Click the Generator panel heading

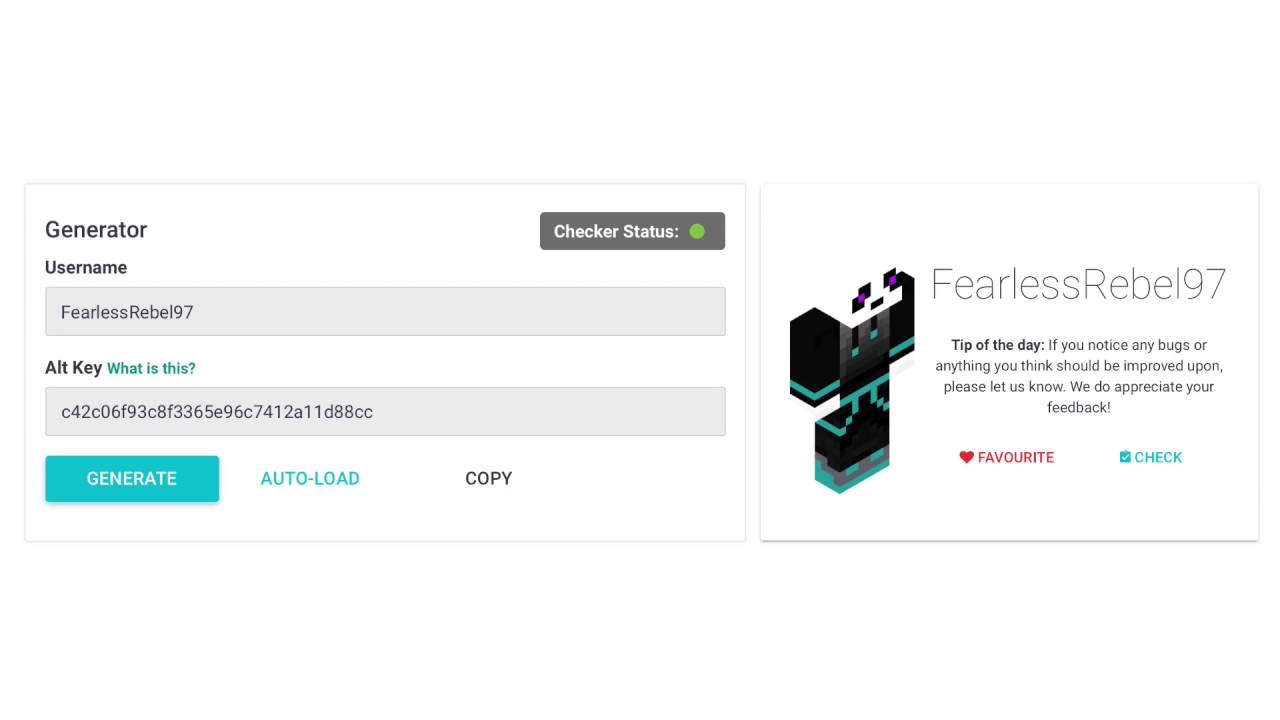click(x=96, y=229)
